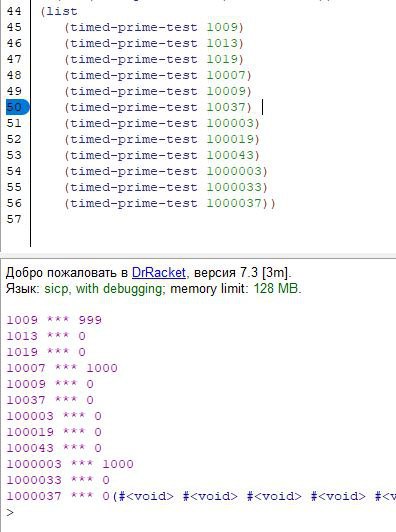This screenshot has width=396, height=532.
Task: Open the DrRacket link in welcome message
Action: [x=158, y=273]
